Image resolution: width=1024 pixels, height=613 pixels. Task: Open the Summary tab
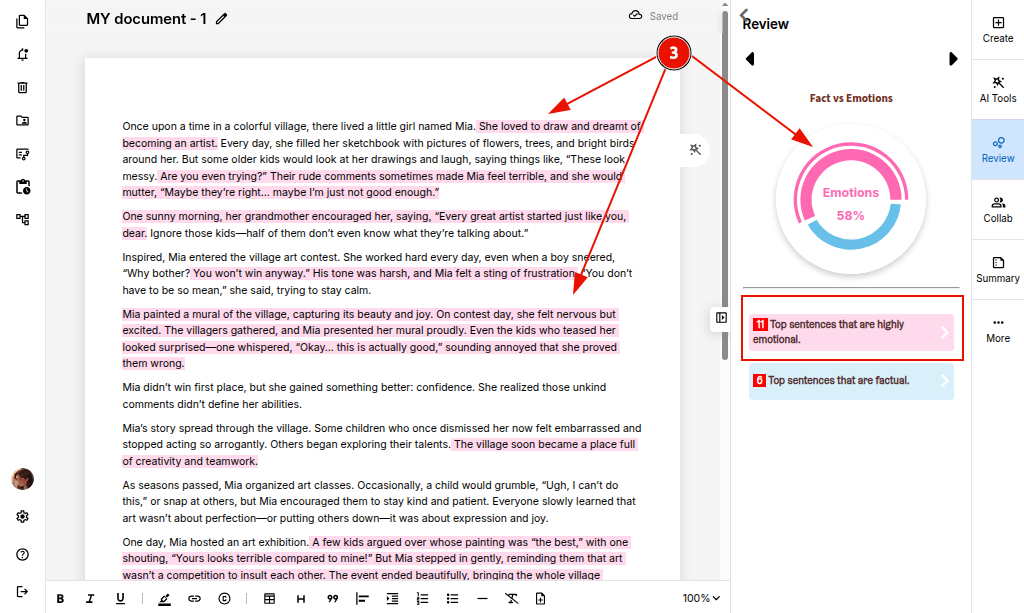coord(997,269)
